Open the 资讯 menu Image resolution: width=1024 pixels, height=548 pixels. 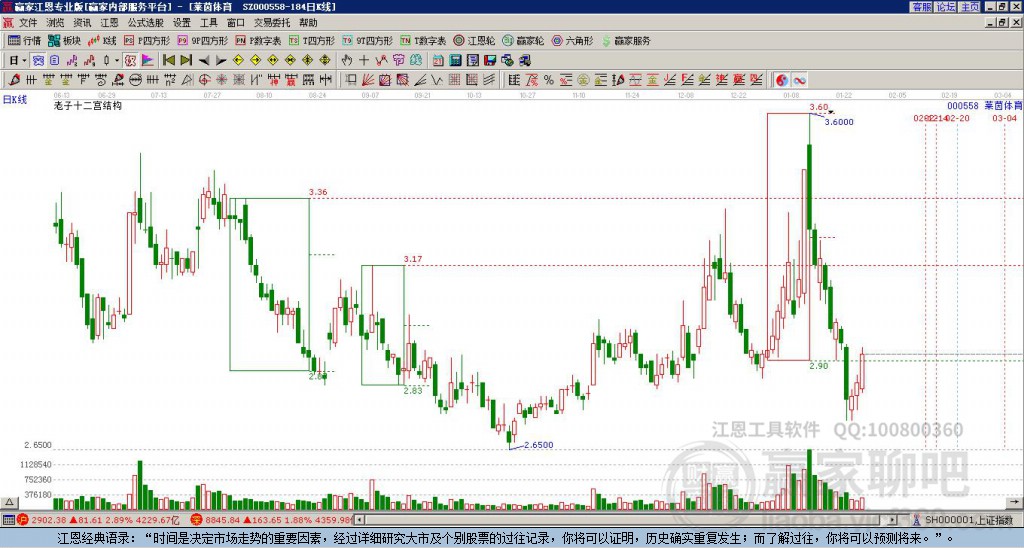point(82,23)
